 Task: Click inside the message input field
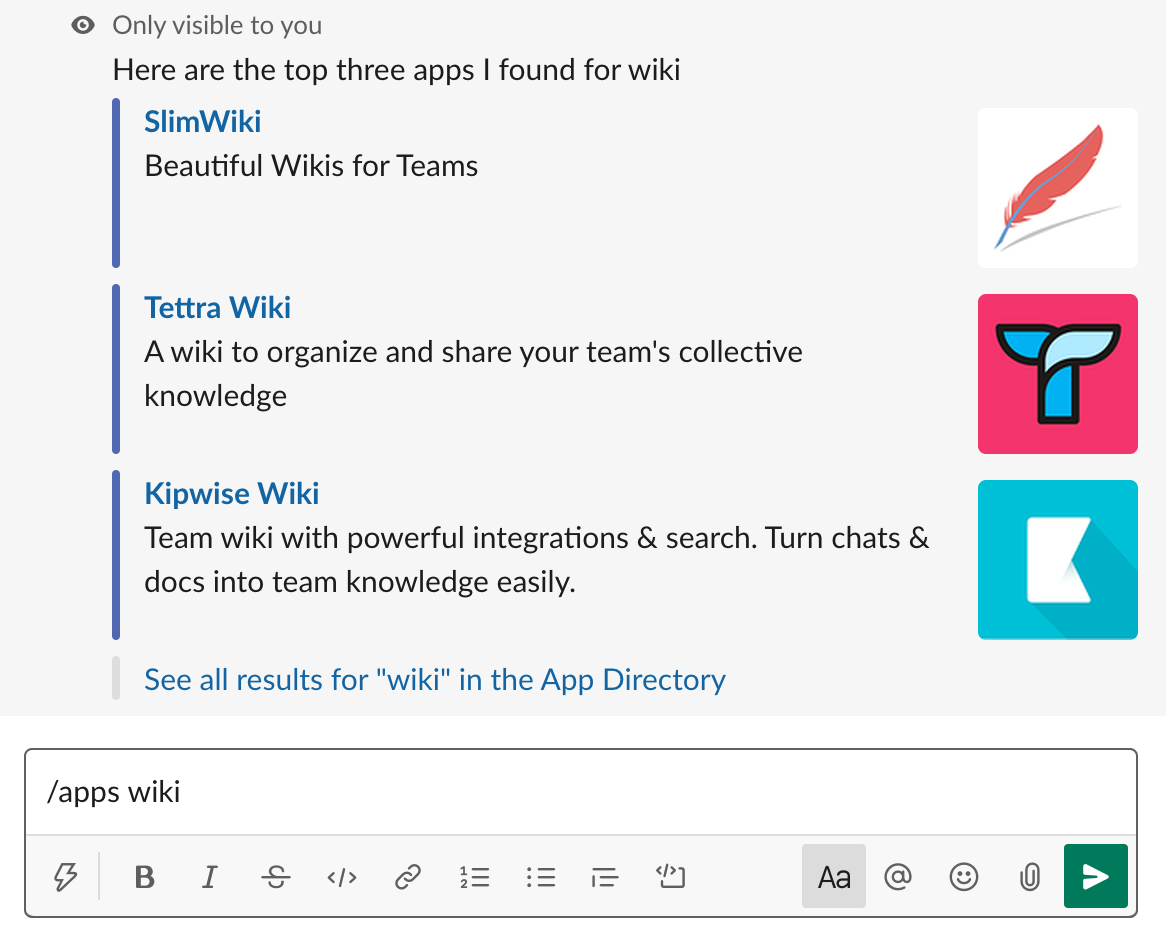(500, 791)
